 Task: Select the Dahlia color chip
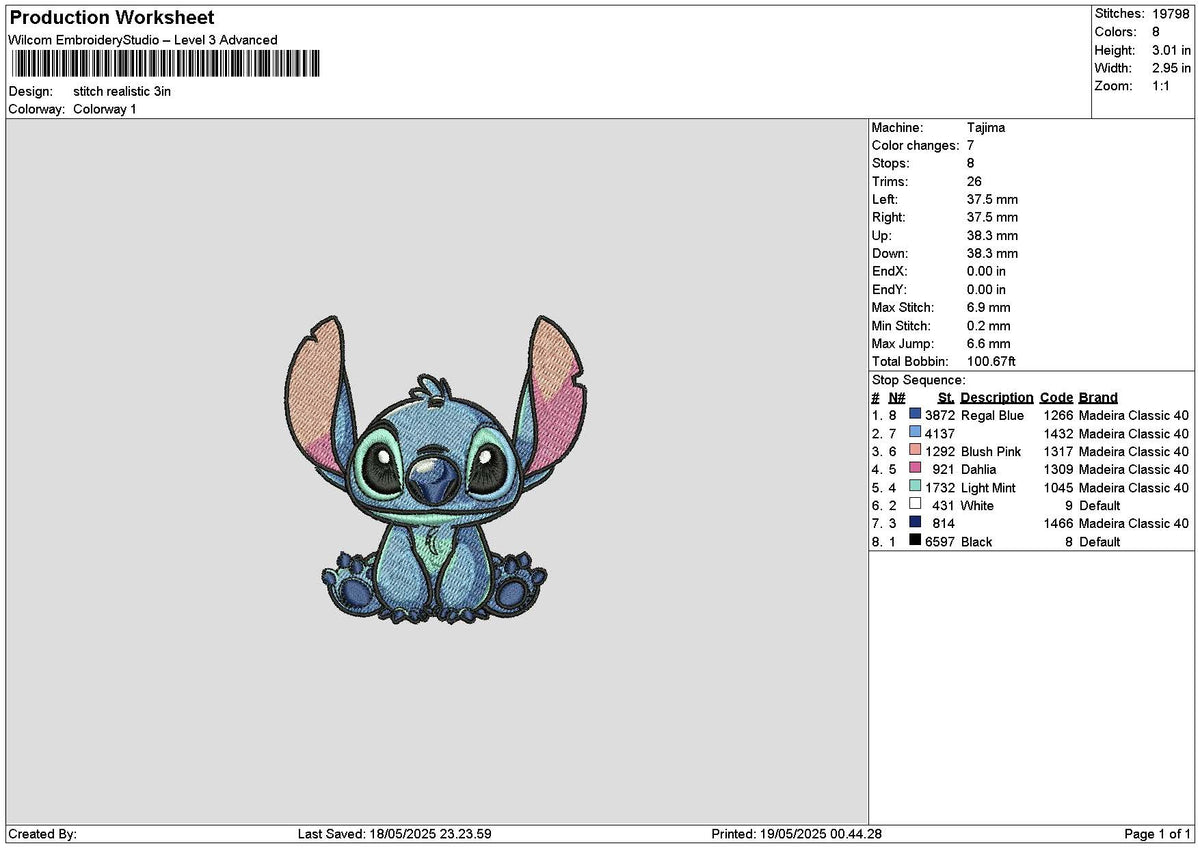(x=914, y=469)
